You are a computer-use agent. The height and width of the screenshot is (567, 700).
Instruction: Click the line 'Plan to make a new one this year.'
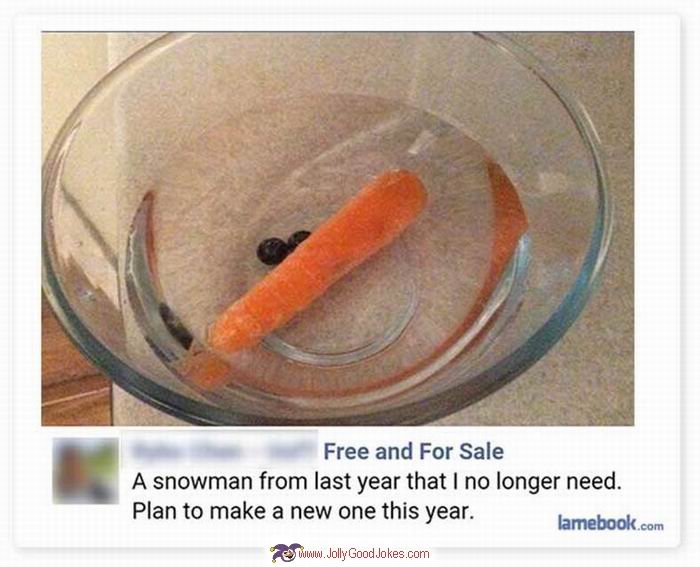[303, 511]
